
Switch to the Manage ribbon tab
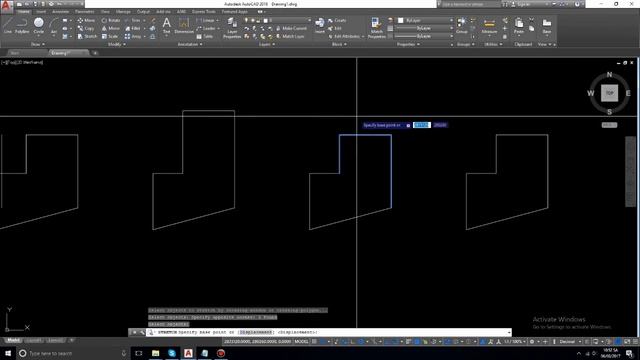tap(123, 12)
